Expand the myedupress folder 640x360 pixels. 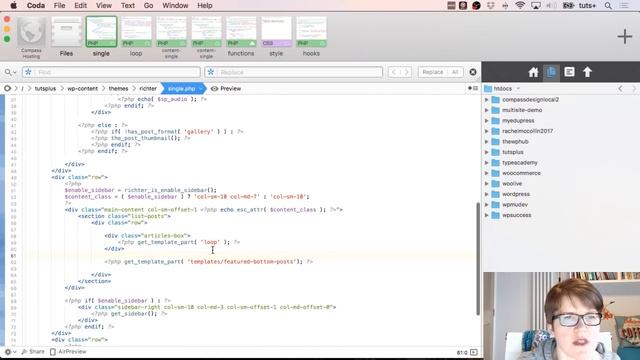coord(487,121)
